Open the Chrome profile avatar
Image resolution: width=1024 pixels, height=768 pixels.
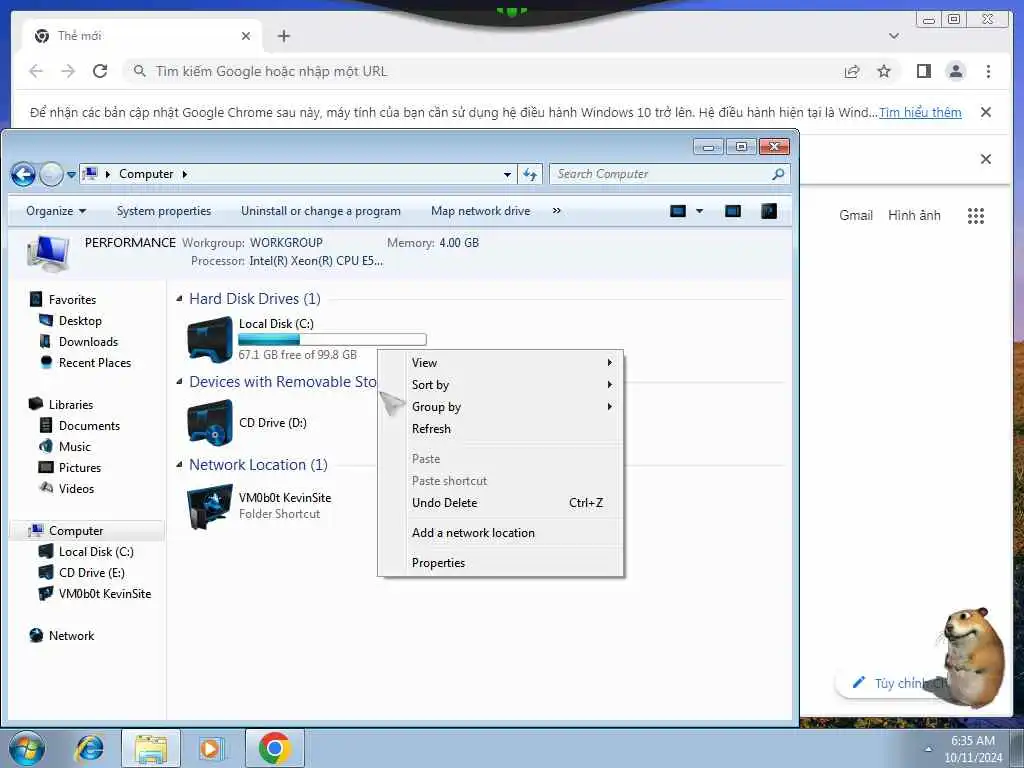coord(955,71)
